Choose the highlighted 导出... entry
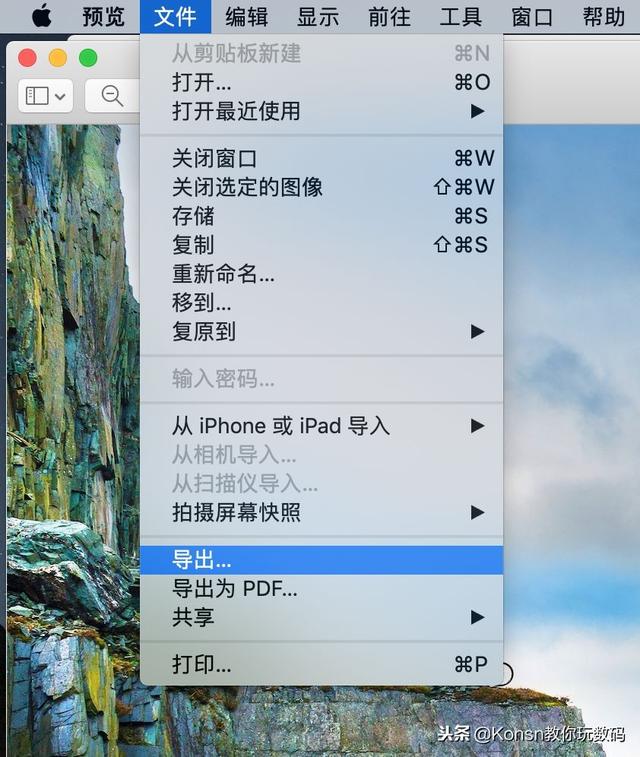Image resolution: width=640 pixels, height=757 pixels. (321, 560)
